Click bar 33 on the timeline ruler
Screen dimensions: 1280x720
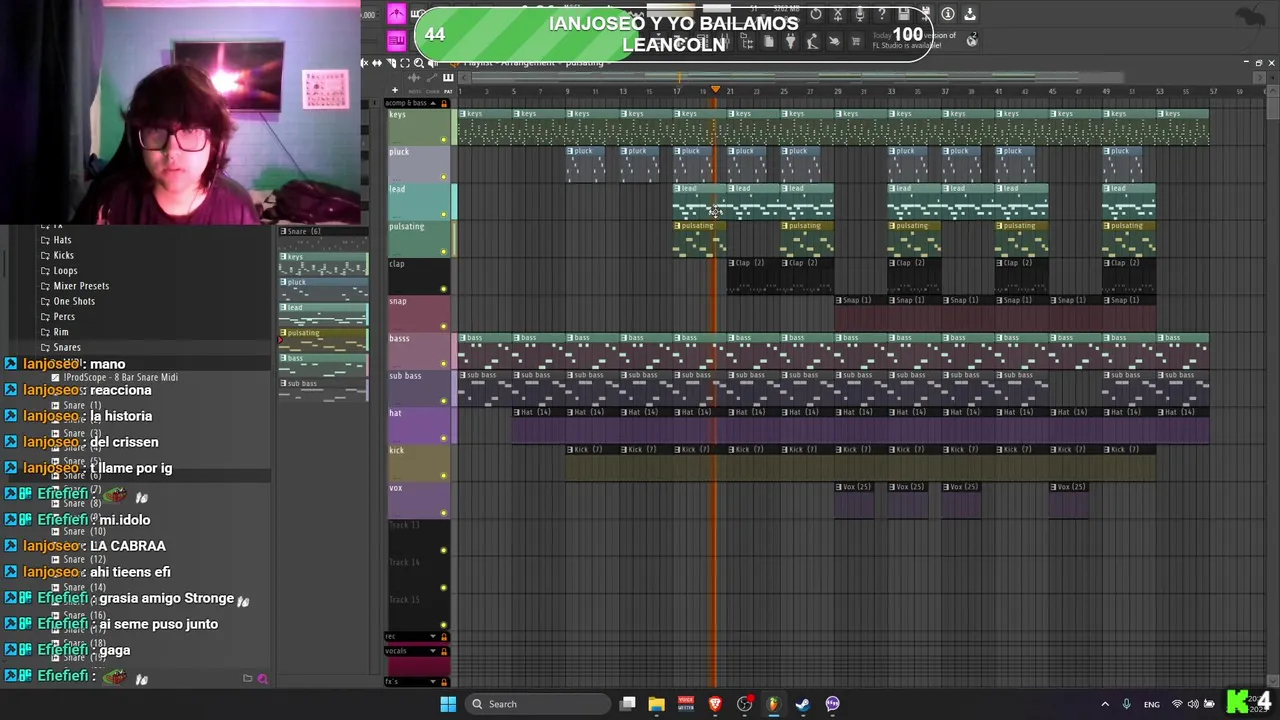click(x=891, y=91)
